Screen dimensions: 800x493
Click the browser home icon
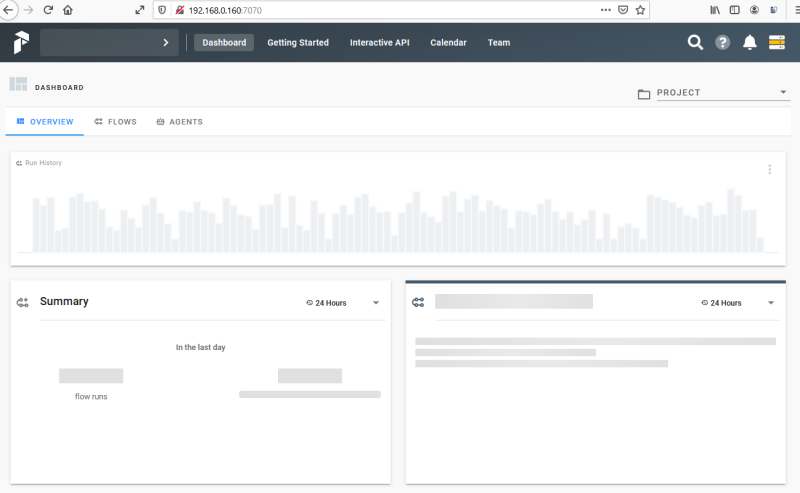[x=68, y=10]
